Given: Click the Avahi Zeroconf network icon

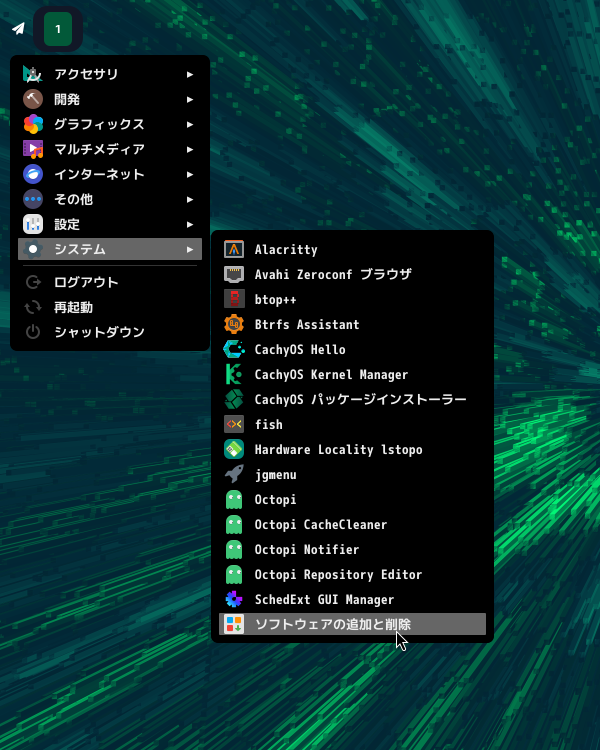Looking at the screenshot, I should (x=234, y=274).
